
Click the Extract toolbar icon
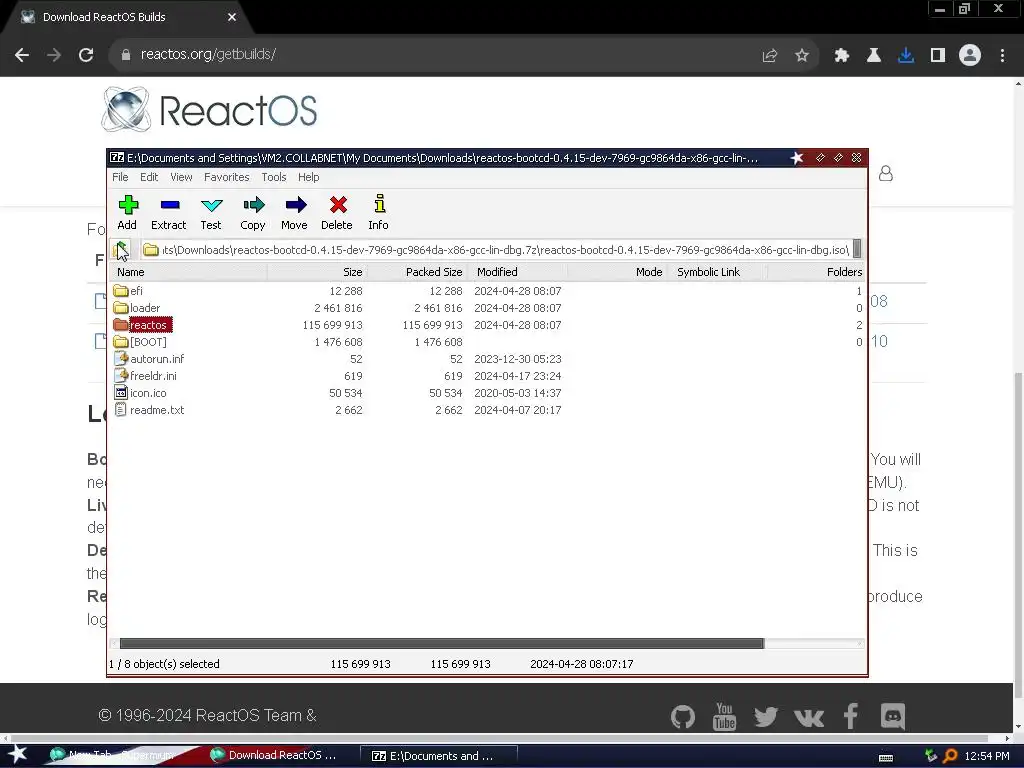click(x=168, y=212)
